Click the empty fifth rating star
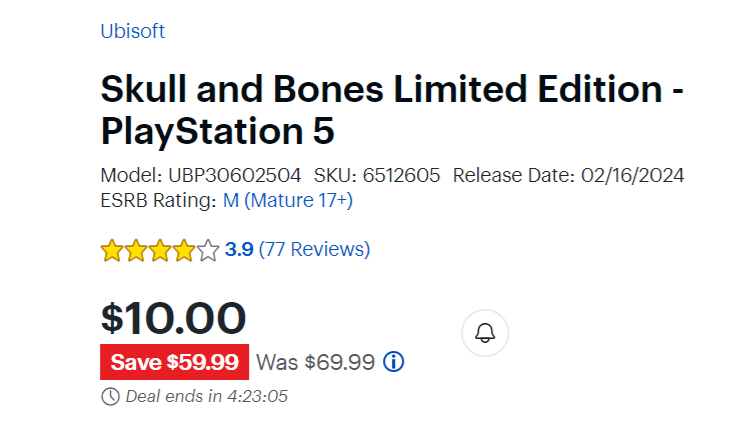This screenshot has width=732, height=421. (207, 250)
